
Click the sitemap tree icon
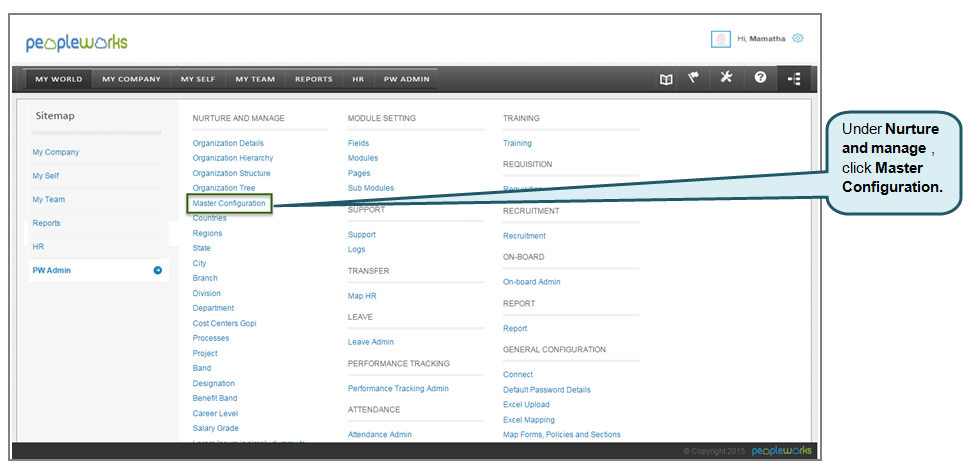pos(794,79)
